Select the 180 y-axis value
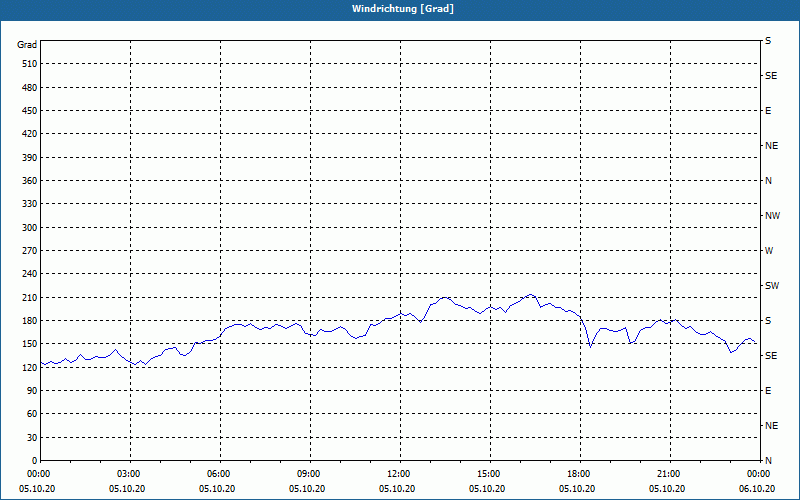Viewport: 800px width, 500px height. [30, 321]
